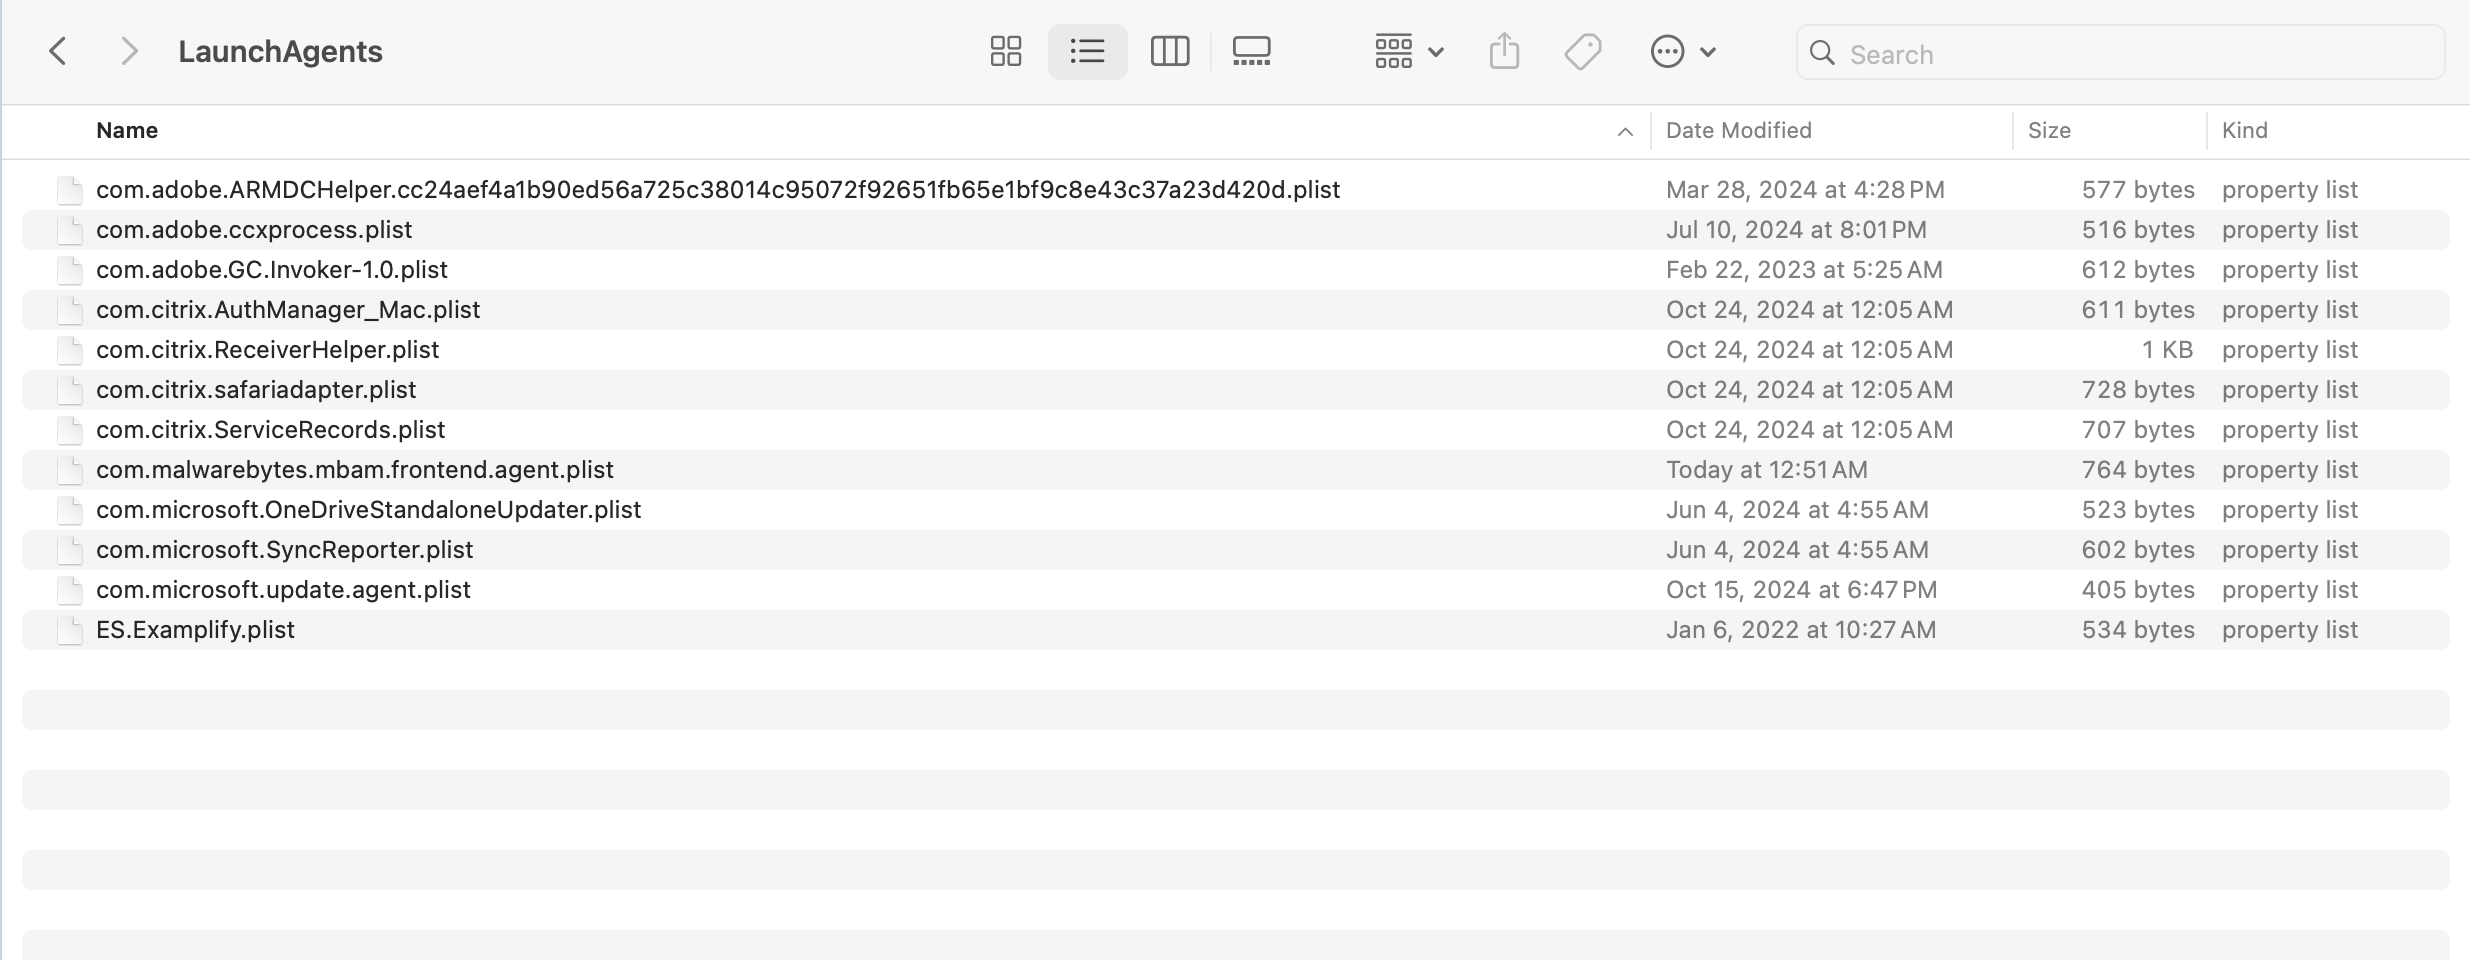Viewport: 2470px width, 960px height.
Task: Select ES.Examplify.plist file name
Action: point(195,630)
